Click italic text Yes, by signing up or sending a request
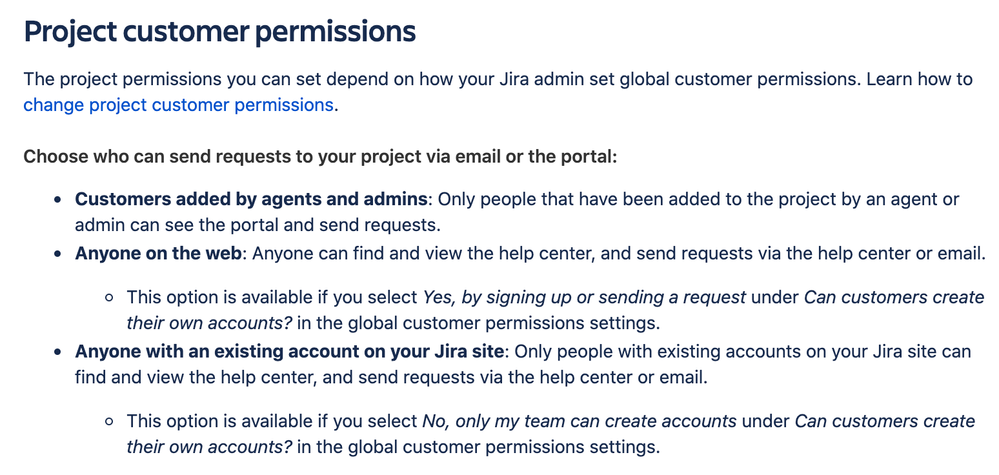The width and height of the screenshot is (999, 475). click(x=584, y=297)
